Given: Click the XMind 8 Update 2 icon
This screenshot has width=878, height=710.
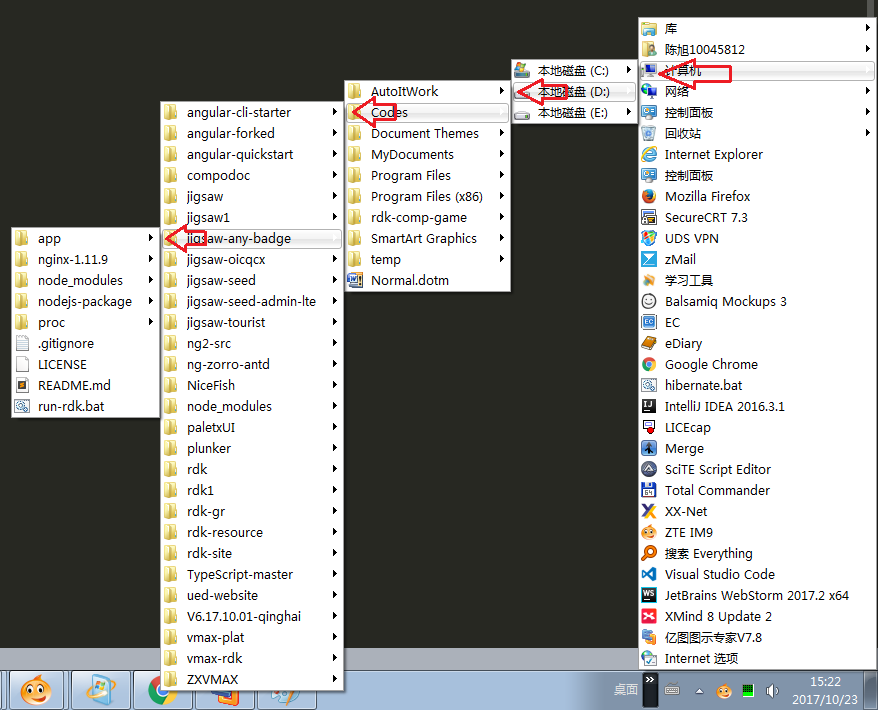Looking at the screenshot, I should (x=648, y=616).
